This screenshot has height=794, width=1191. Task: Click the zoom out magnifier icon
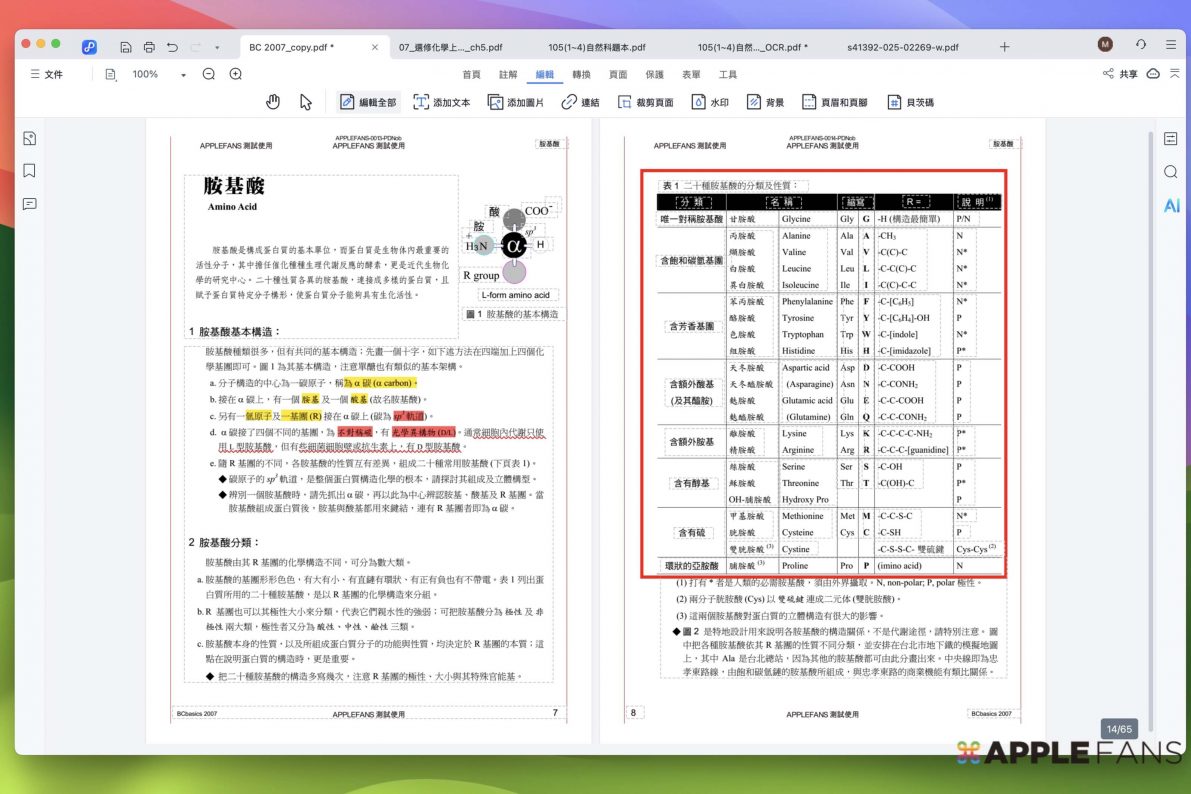point(209,74)
